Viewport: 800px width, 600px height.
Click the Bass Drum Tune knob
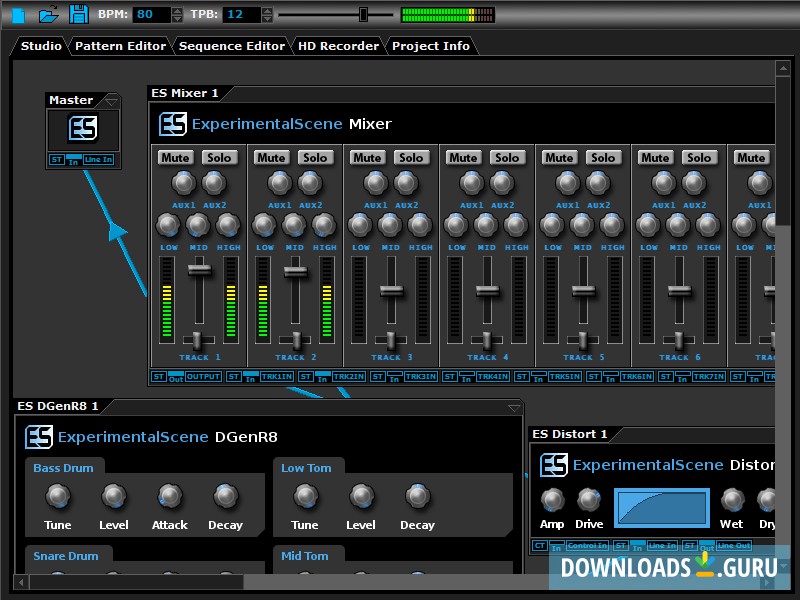(x=58, y=496)
